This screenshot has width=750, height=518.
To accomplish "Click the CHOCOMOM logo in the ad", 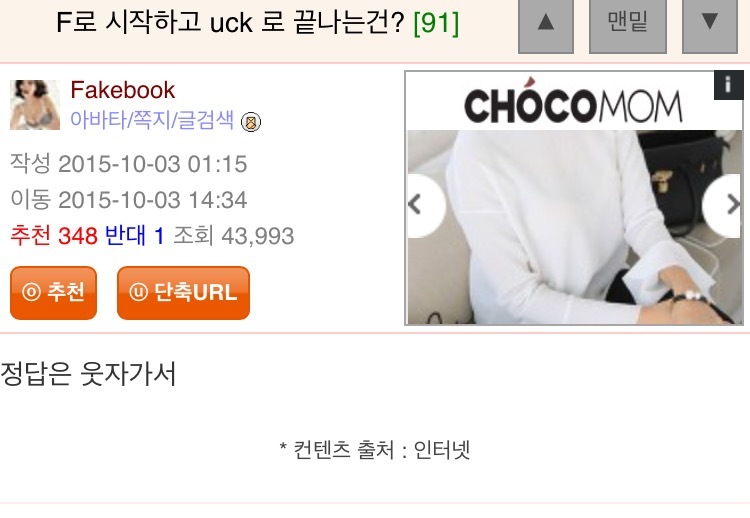I will tap(573, 105).
